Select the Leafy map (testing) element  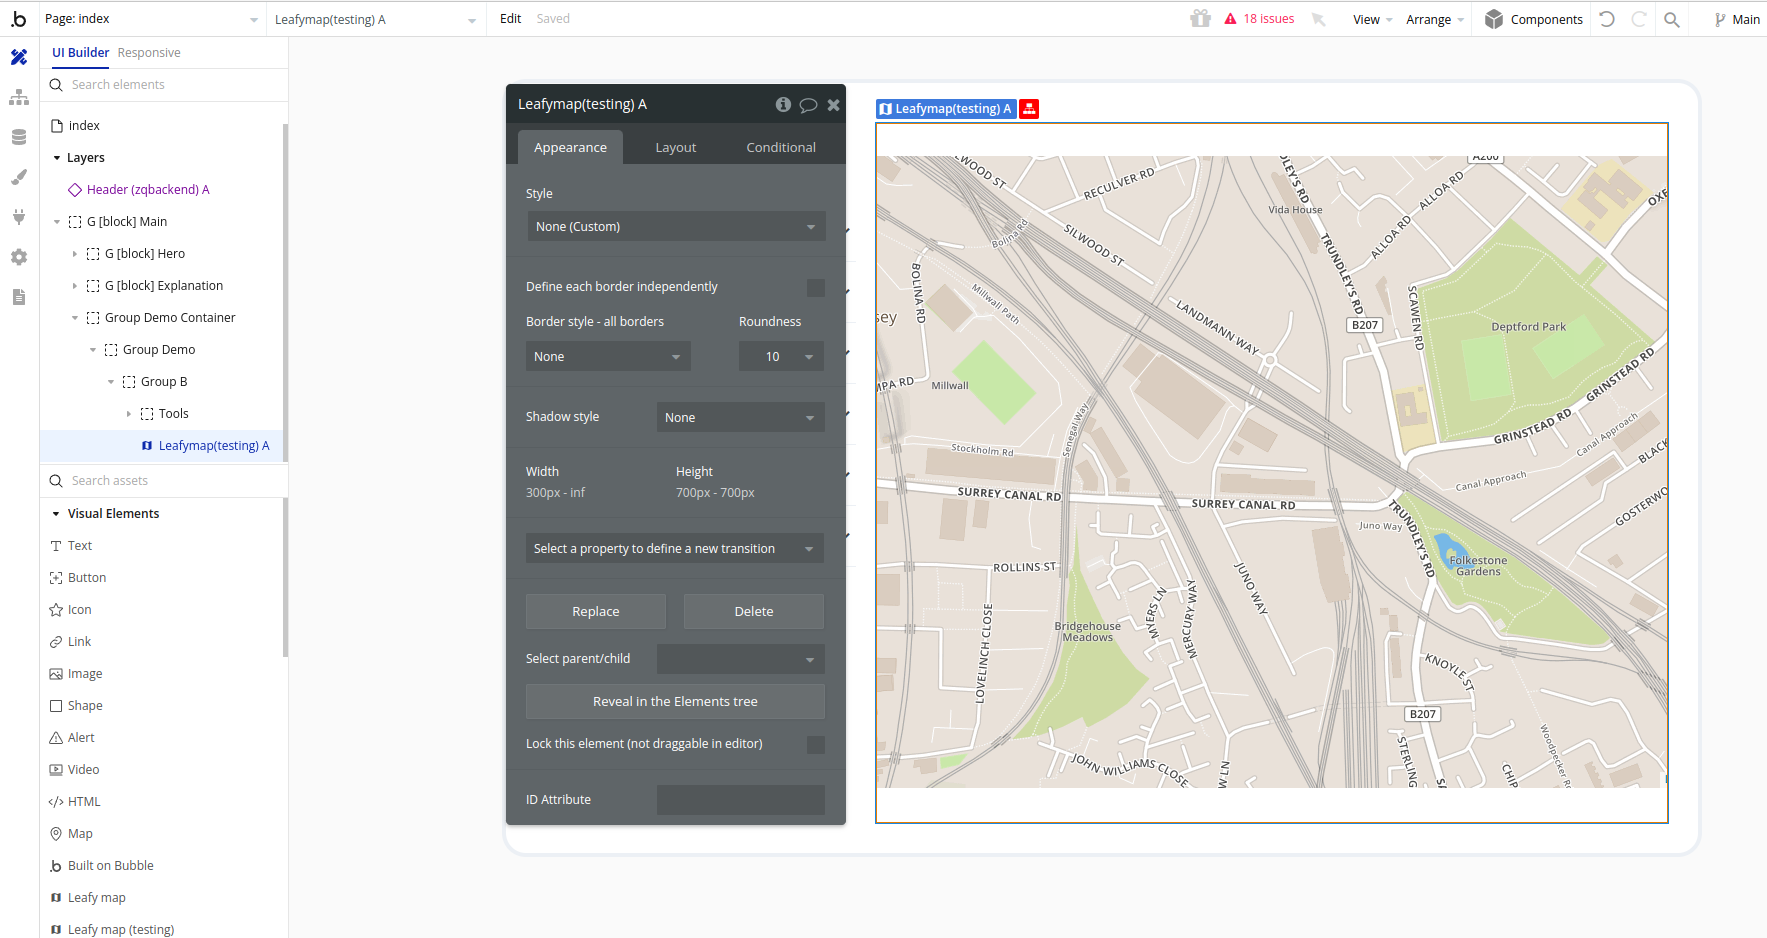pyautogui.click(x=121, y=930)
